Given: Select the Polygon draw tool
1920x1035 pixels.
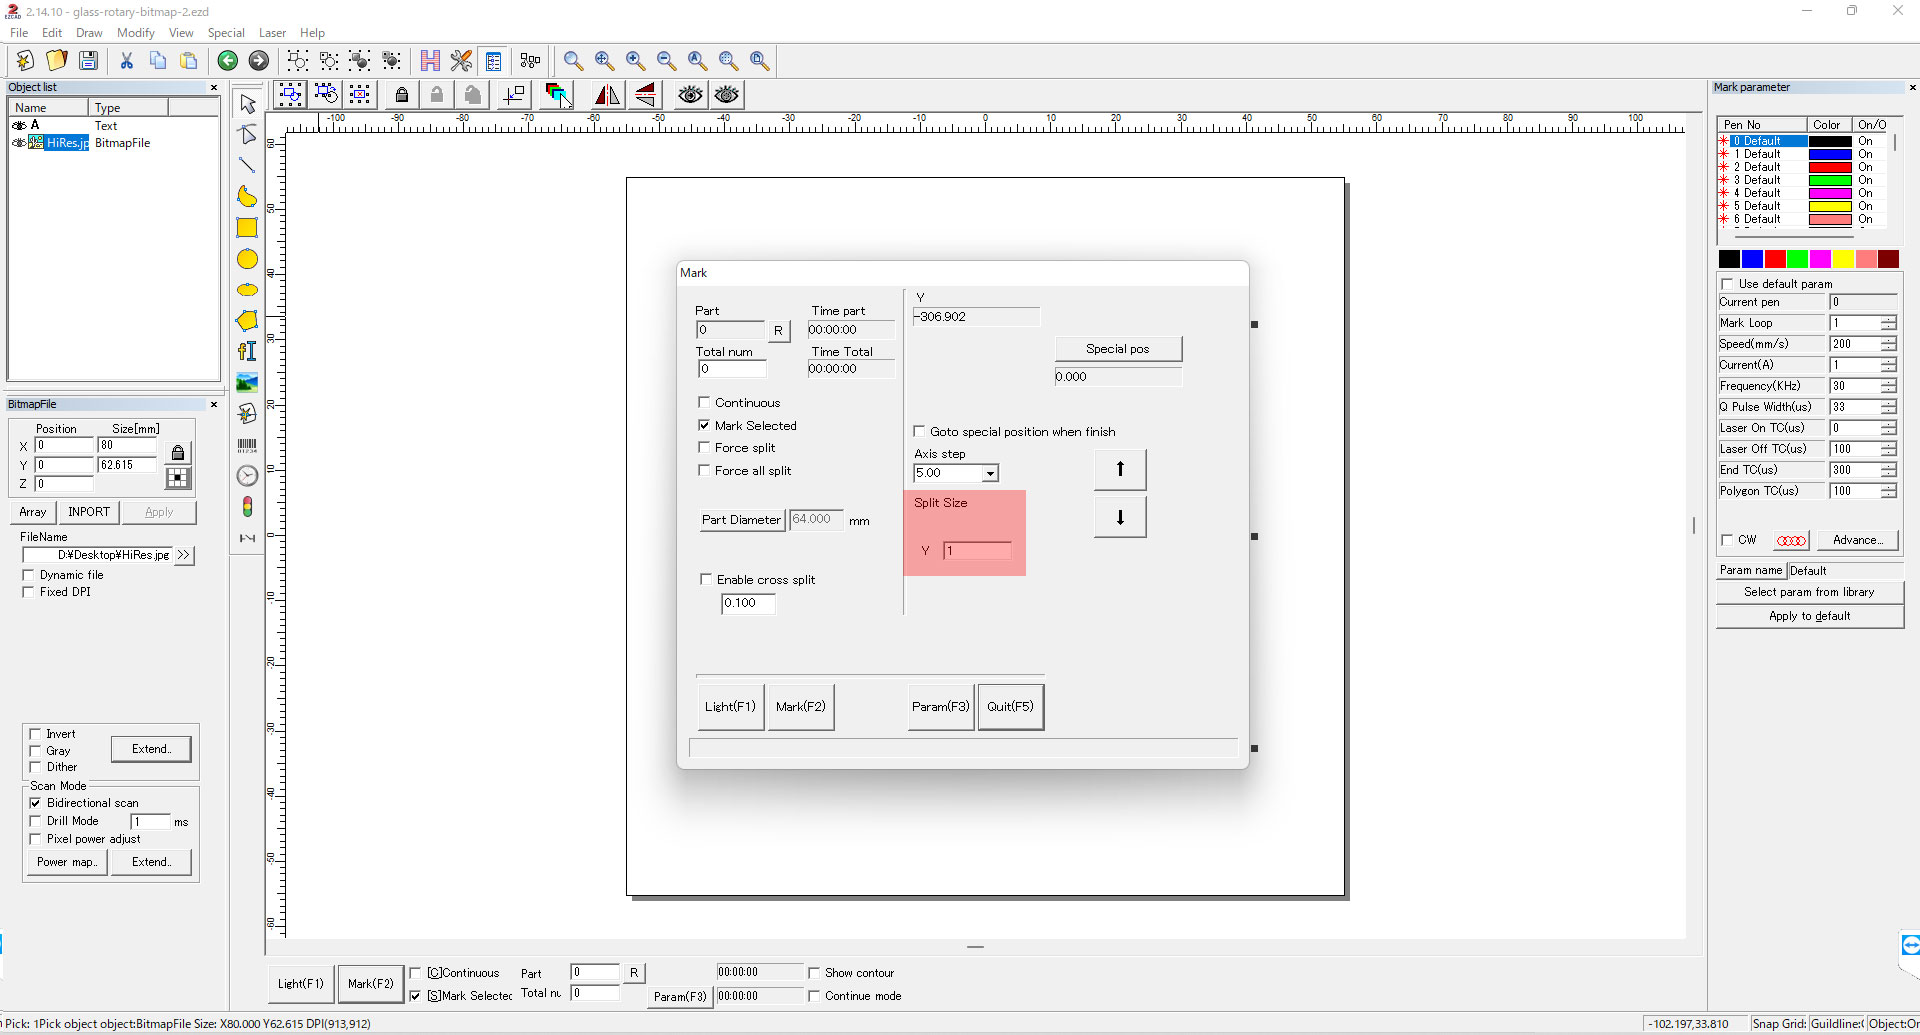Looking at the screenshot, I should (247, 321).
